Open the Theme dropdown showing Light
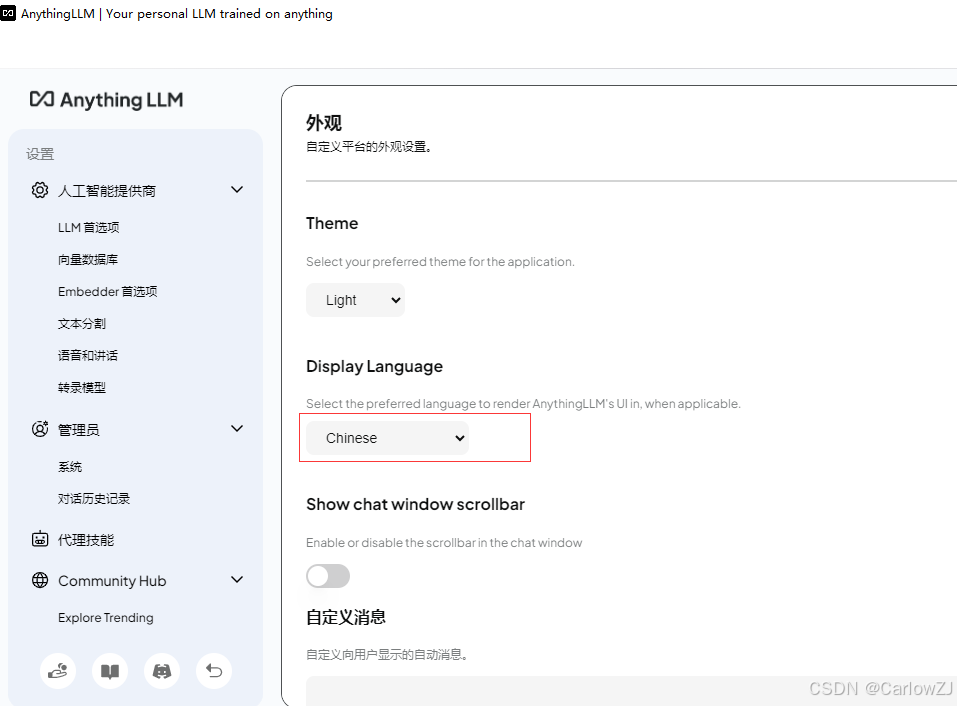This screenshot has width=957, height=706. pyautogui.click(x=355, y=299)
